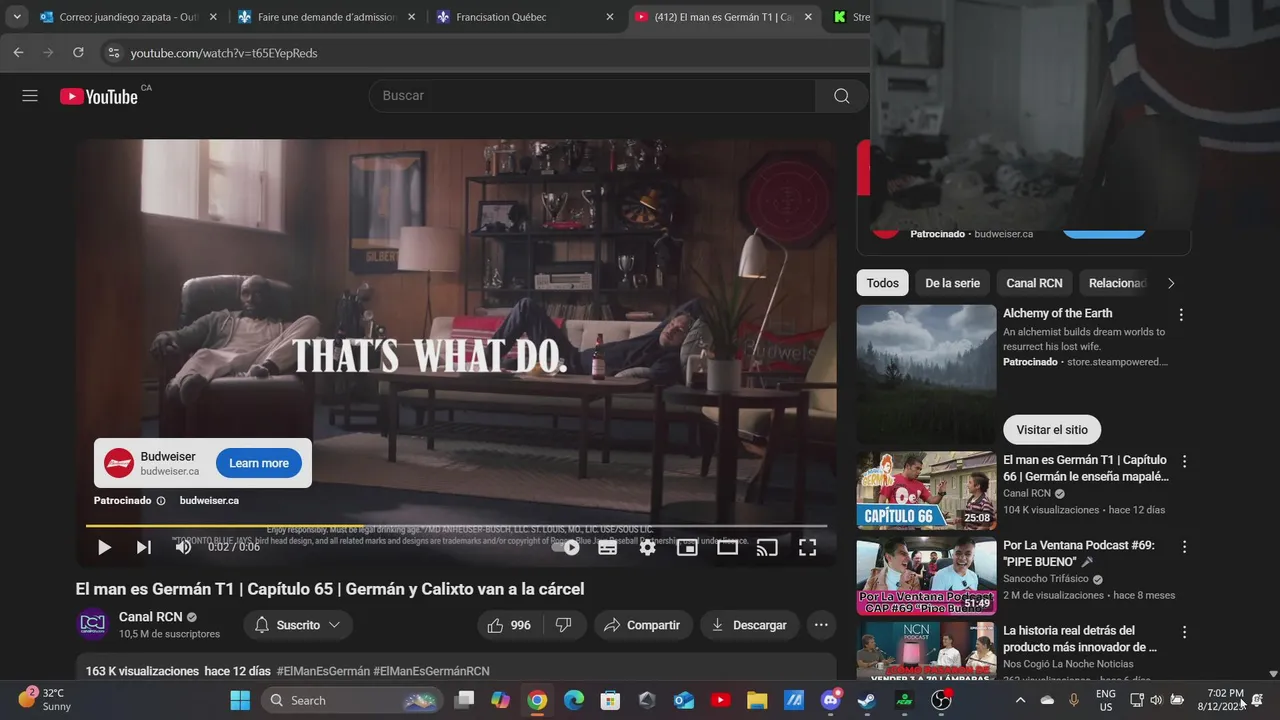Open the YouTube guide hamburger menu
Image resolution: width=1280 pixels, height=720 pixels.
tap(30, 96)
